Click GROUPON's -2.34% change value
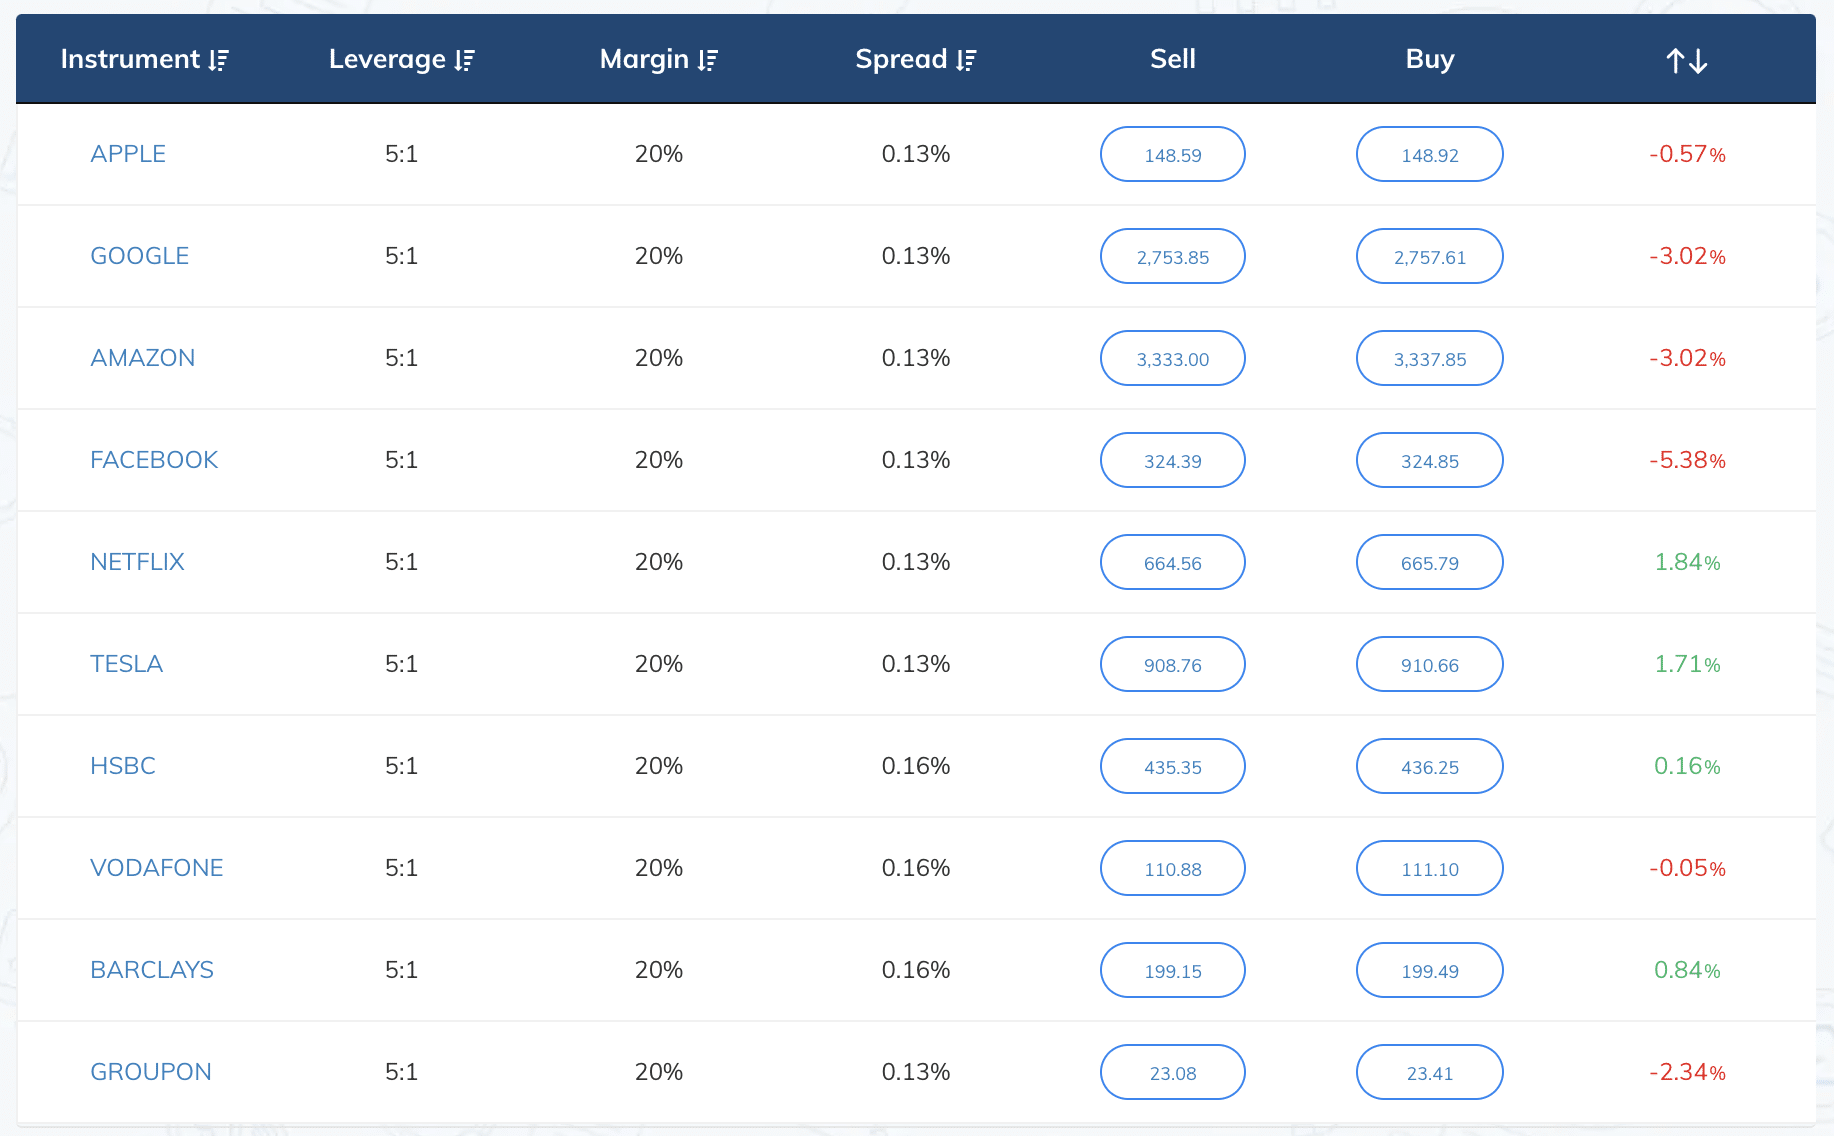The height and width of the screenshot is (1136, 1834). pyautogui.click(x=1687, y=1072)
